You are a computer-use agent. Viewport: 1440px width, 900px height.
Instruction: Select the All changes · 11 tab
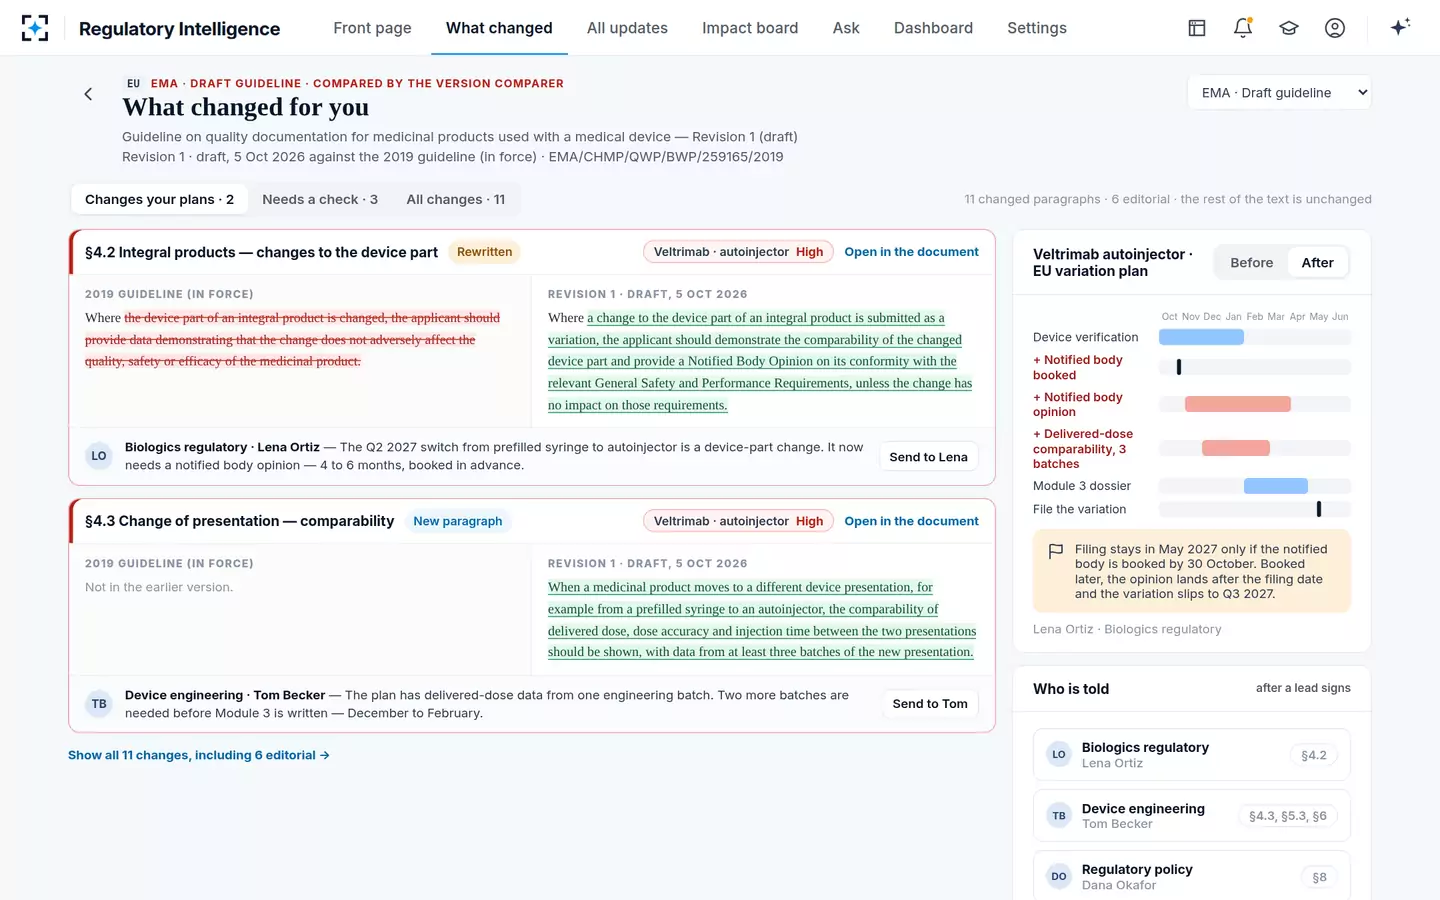(456, 200)
